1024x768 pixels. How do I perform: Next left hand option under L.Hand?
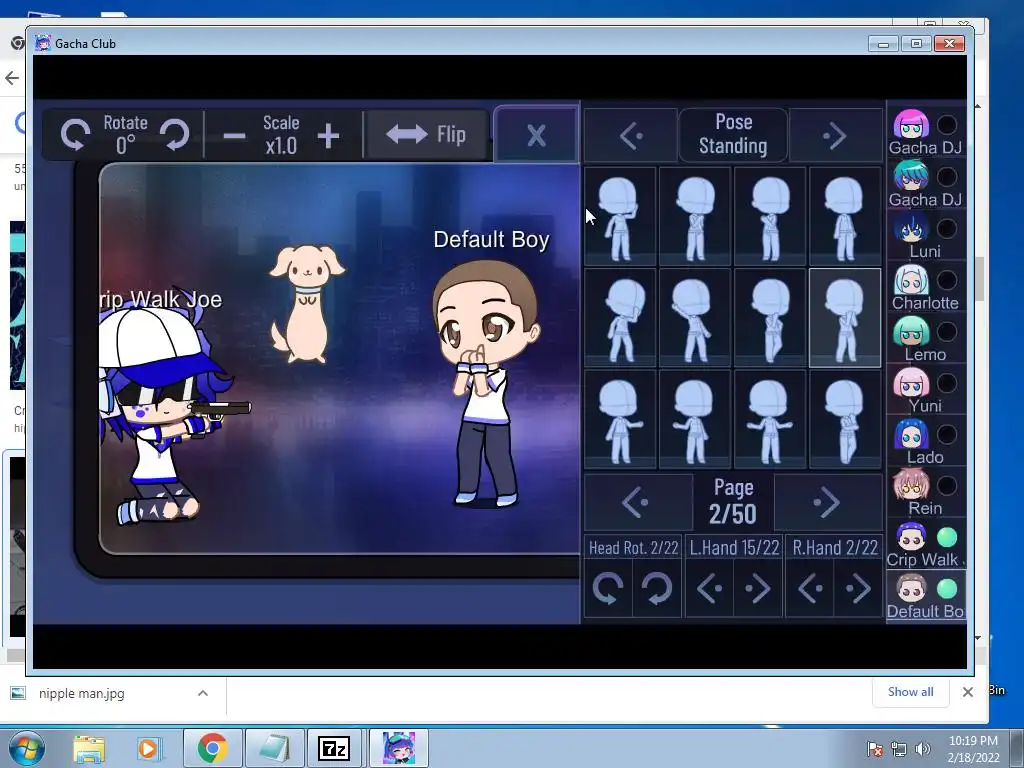758,588
